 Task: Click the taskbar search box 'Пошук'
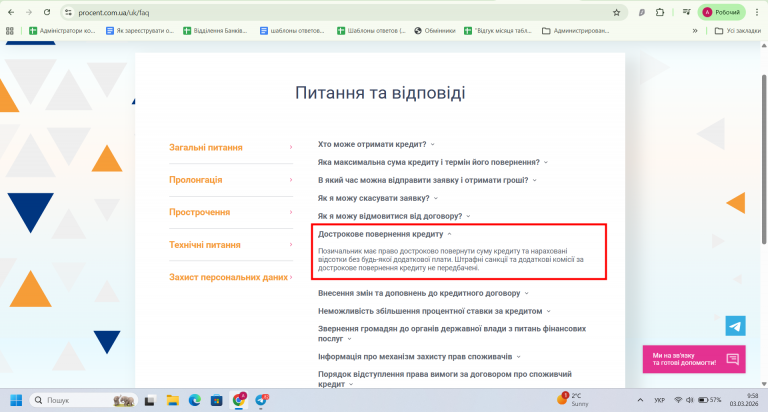[83, 400]
